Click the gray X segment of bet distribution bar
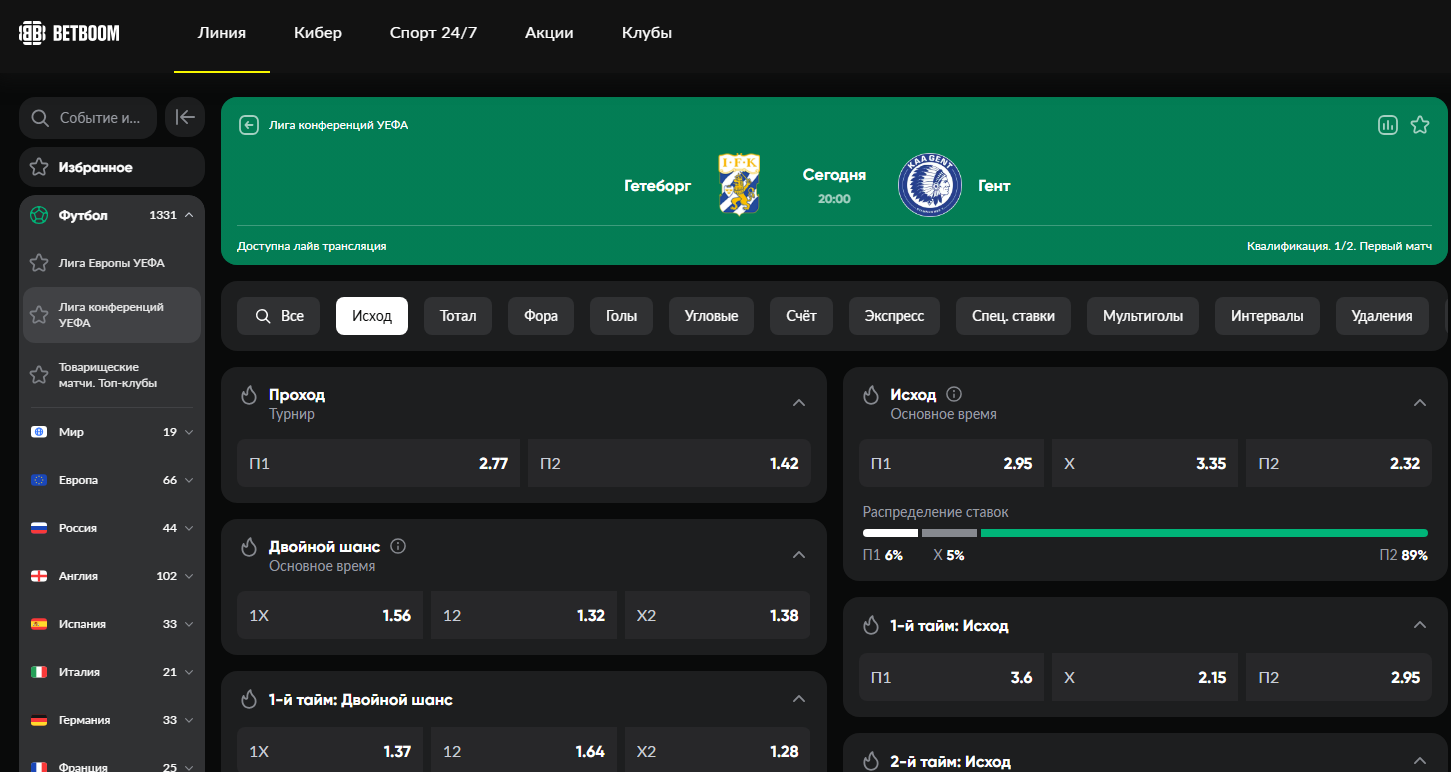The width and height of the screenshot is (1451, 772). tap(949, 533)
